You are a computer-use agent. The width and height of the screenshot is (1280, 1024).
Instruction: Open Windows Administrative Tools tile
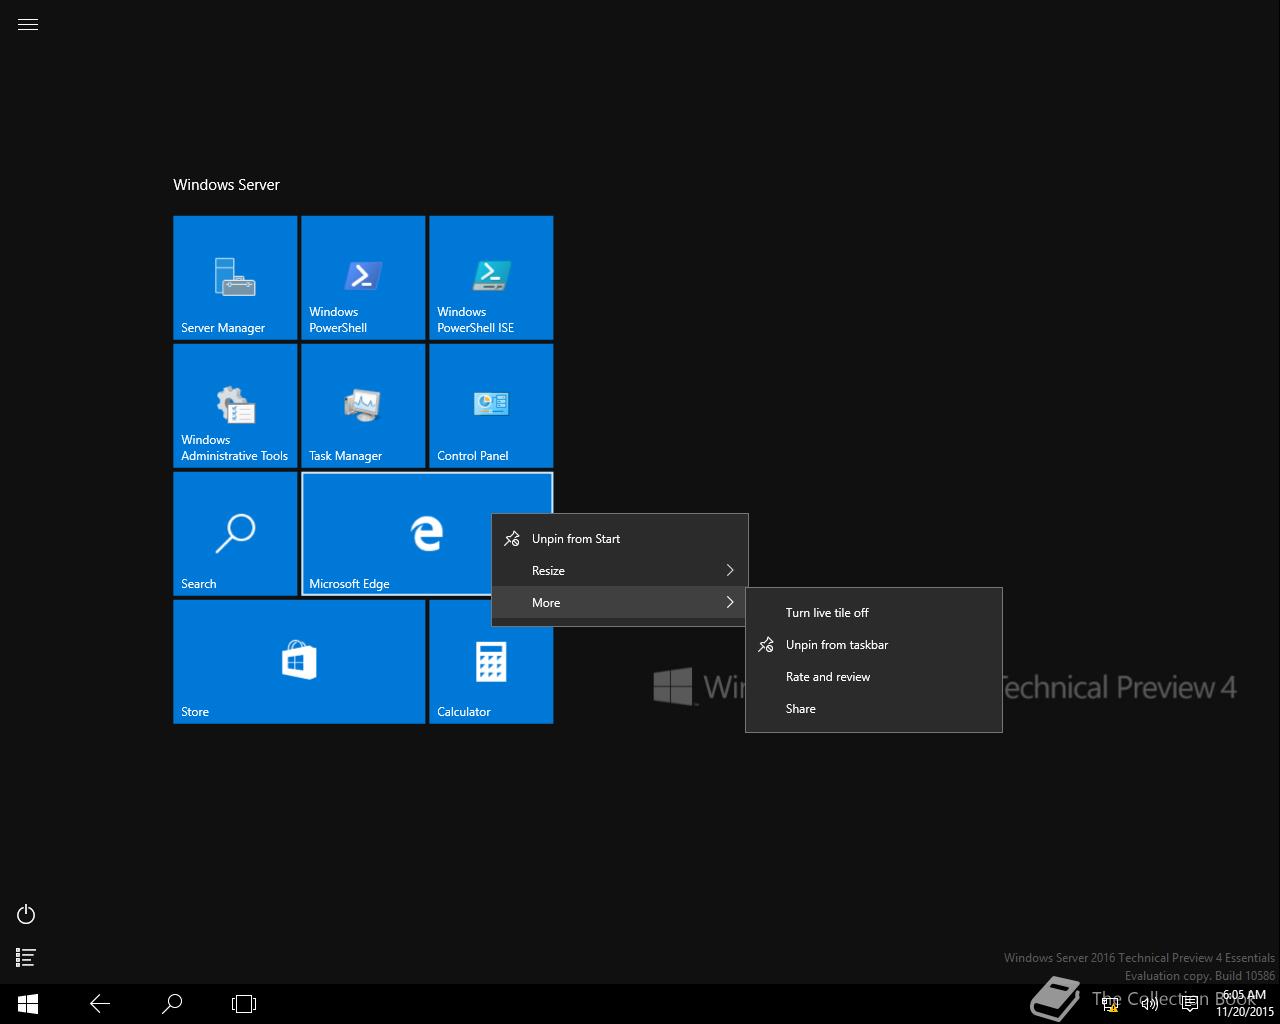235,406
